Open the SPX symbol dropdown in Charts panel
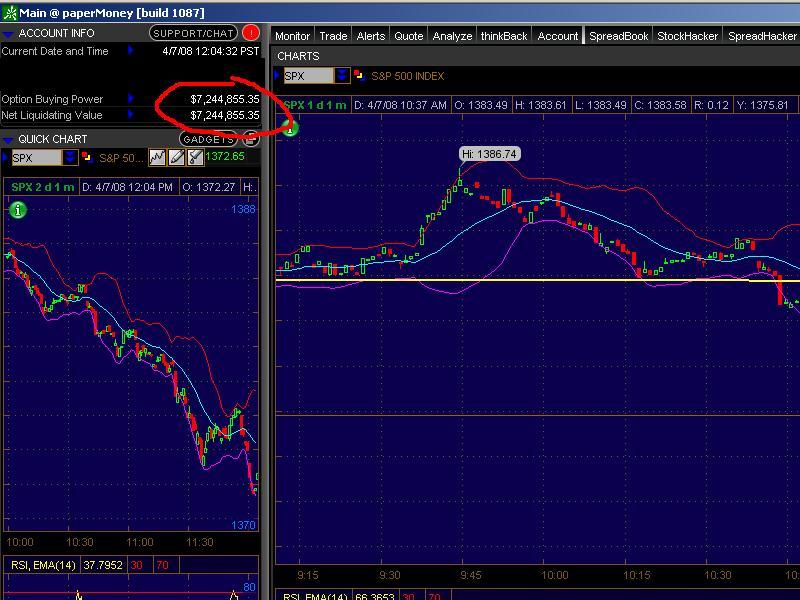The height and width of the screenshot is (600, 800). click(342, 76)
